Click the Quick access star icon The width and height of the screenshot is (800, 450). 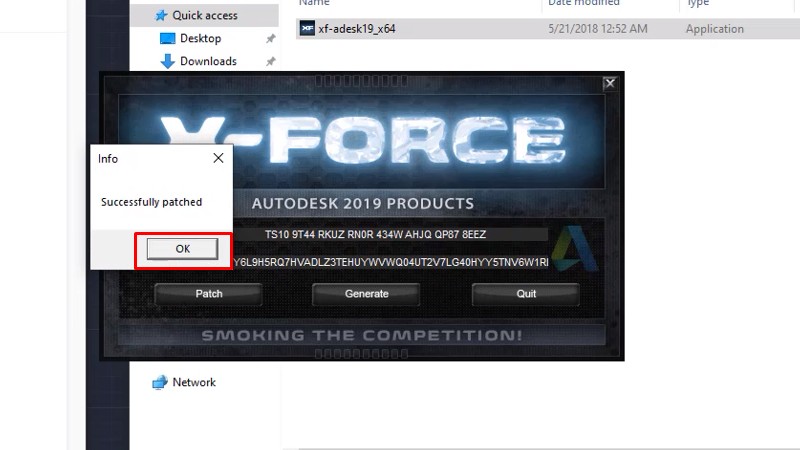tap(161, 15)
